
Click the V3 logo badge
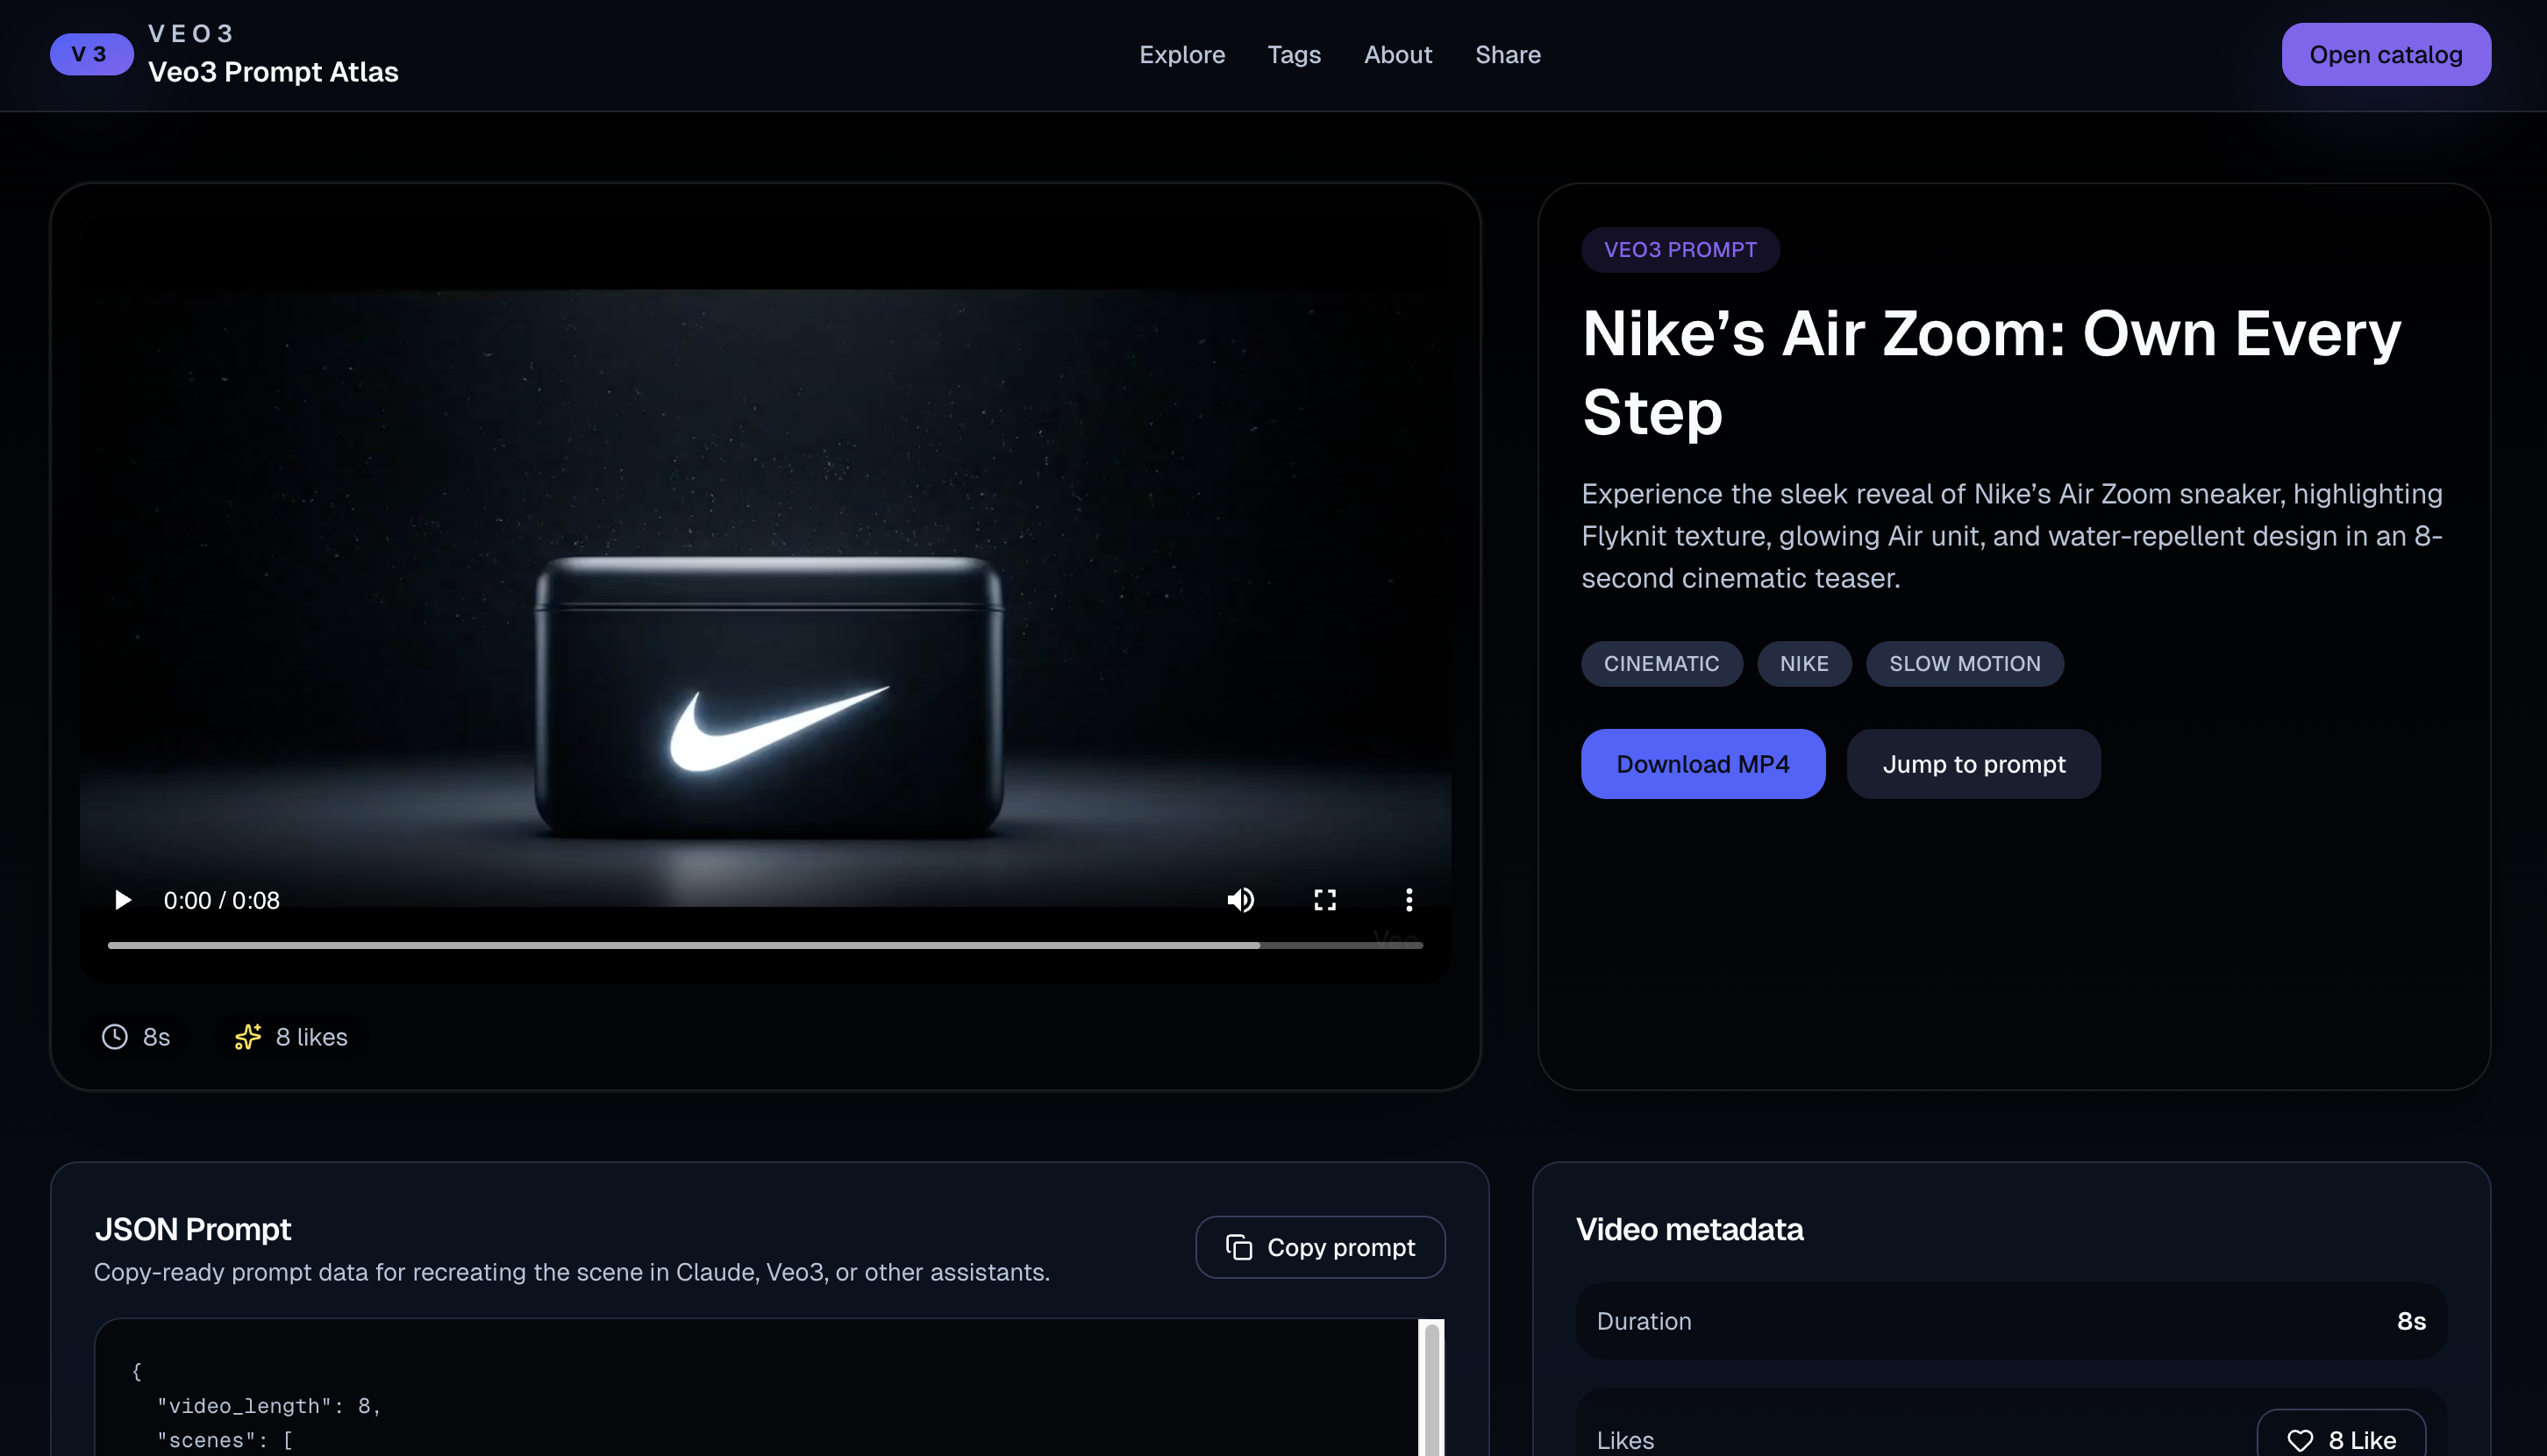coord(91,54)
